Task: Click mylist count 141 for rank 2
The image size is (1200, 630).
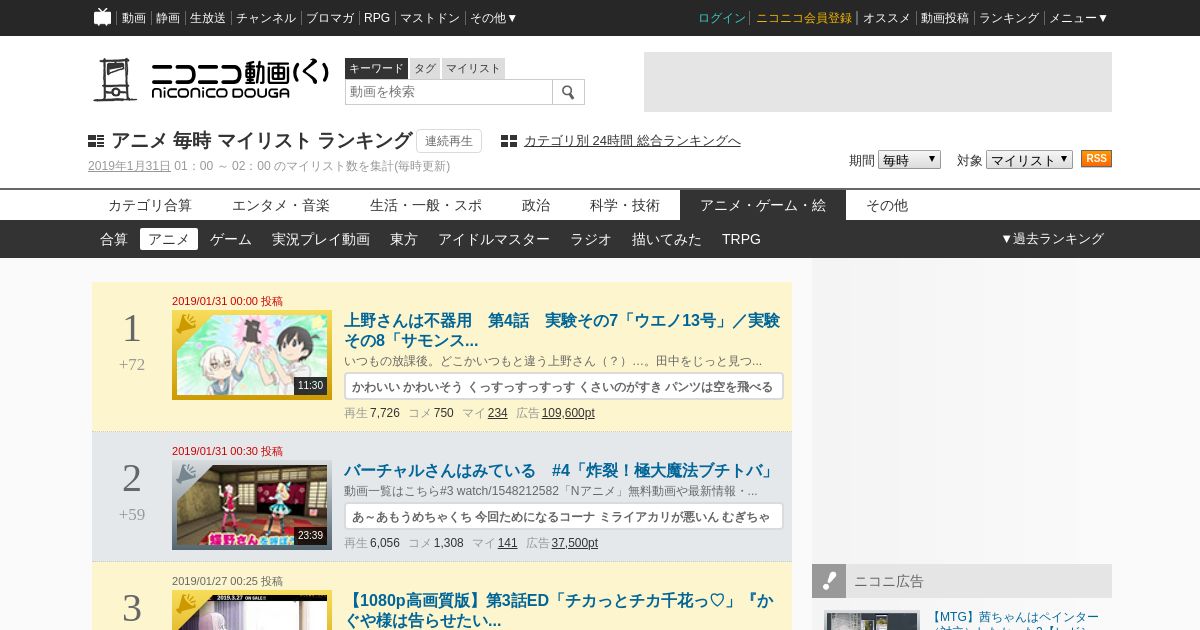Action: click(x=507, y=543)
